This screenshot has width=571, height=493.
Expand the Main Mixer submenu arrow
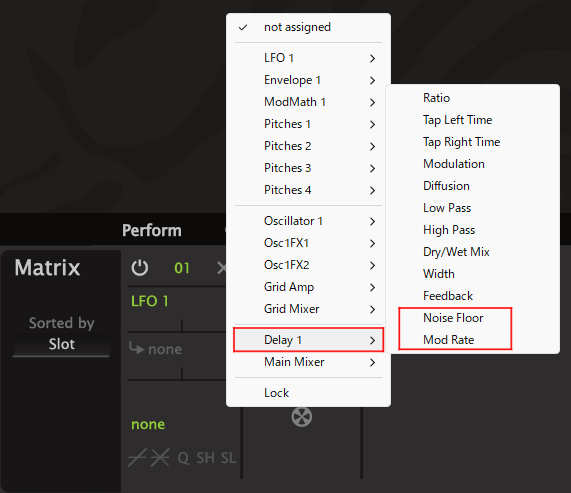coord(372,362)
